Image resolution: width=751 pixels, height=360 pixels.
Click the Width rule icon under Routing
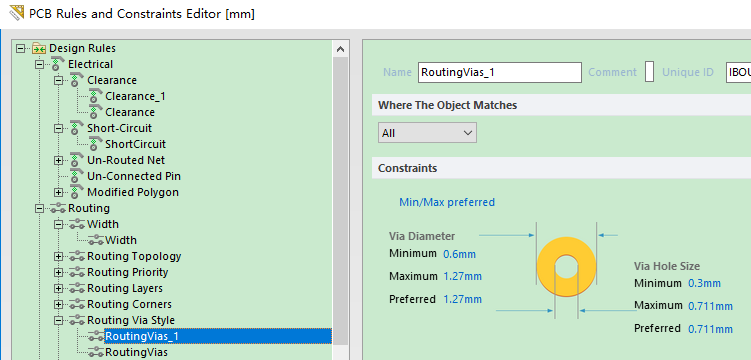(96, 240)
